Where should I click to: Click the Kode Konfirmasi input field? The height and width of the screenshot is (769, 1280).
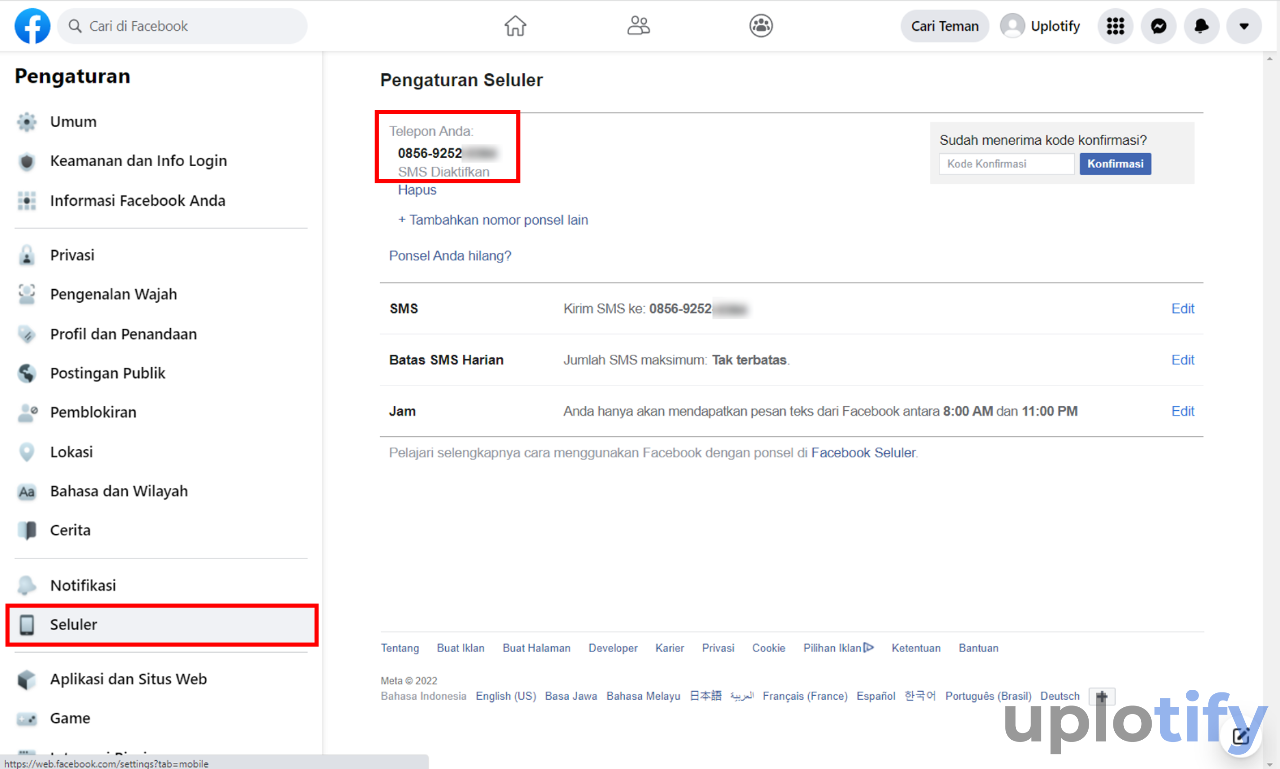point(1007,164)
